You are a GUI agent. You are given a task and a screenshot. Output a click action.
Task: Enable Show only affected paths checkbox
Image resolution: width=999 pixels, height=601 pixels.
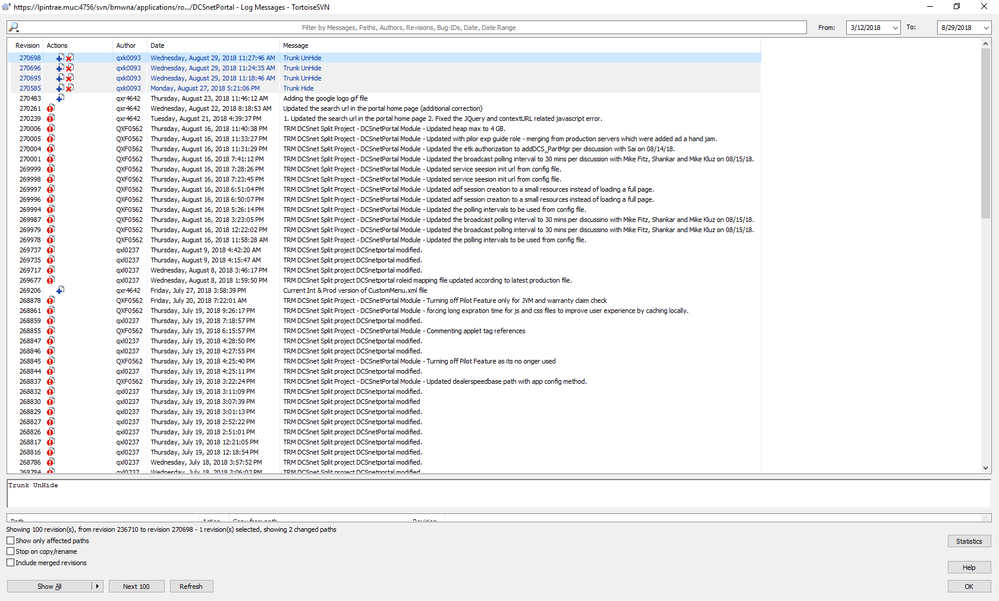point(10,540)
